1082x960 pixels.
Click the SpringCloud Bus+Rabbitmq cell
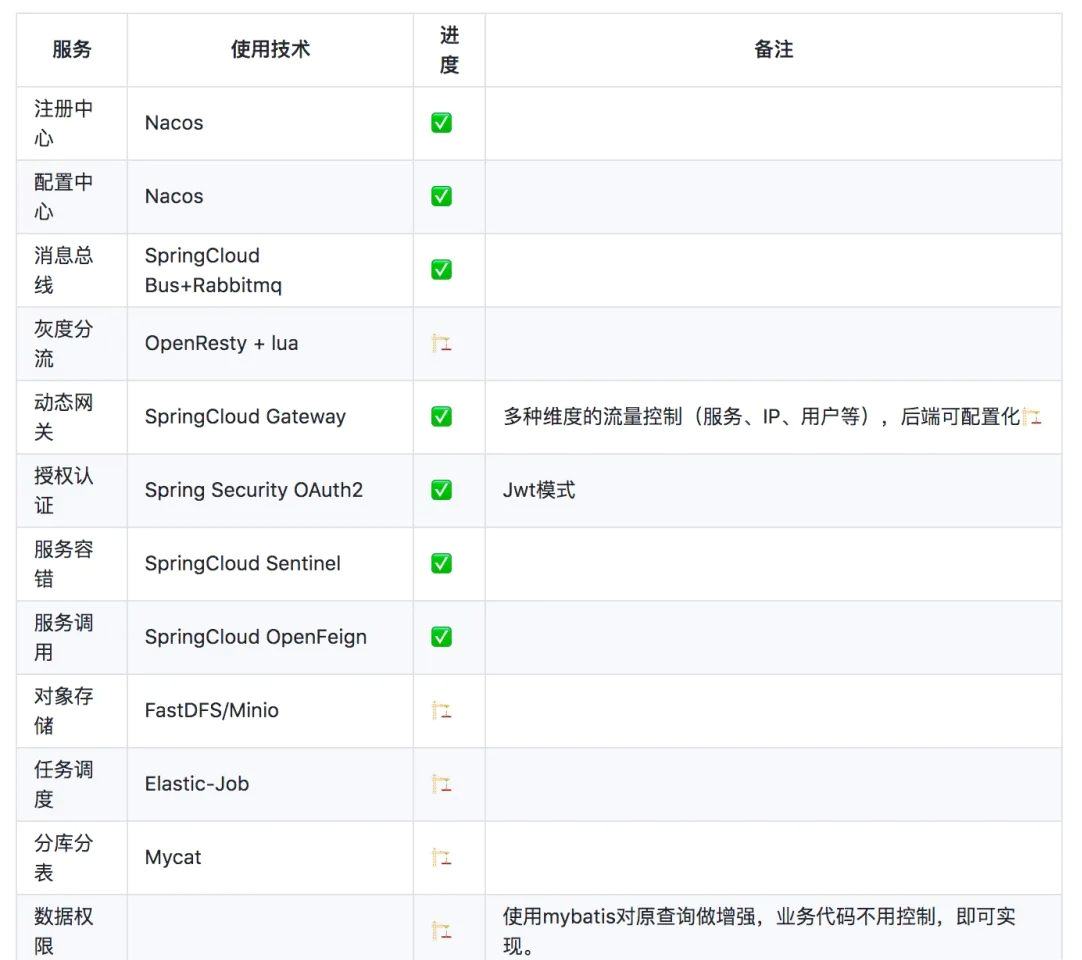pos(270,270)
